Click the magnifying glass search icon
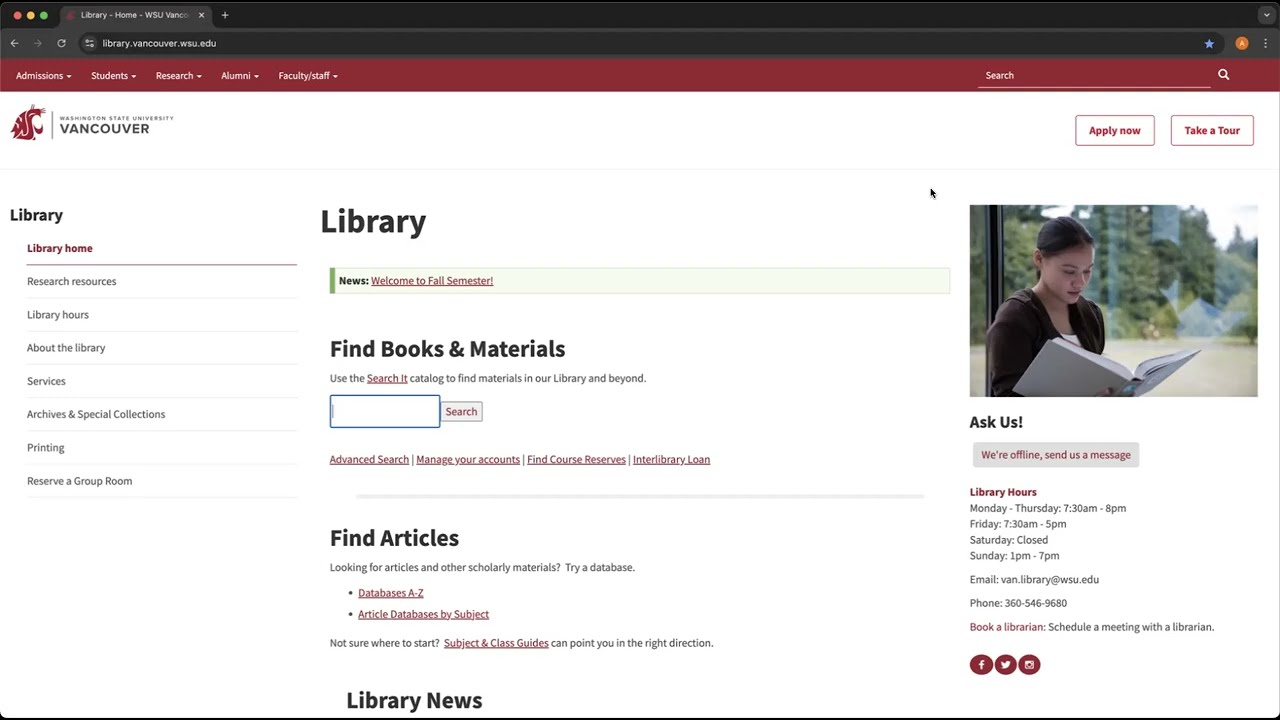This screenshot has height=720, width=1280. point(1223,75)
